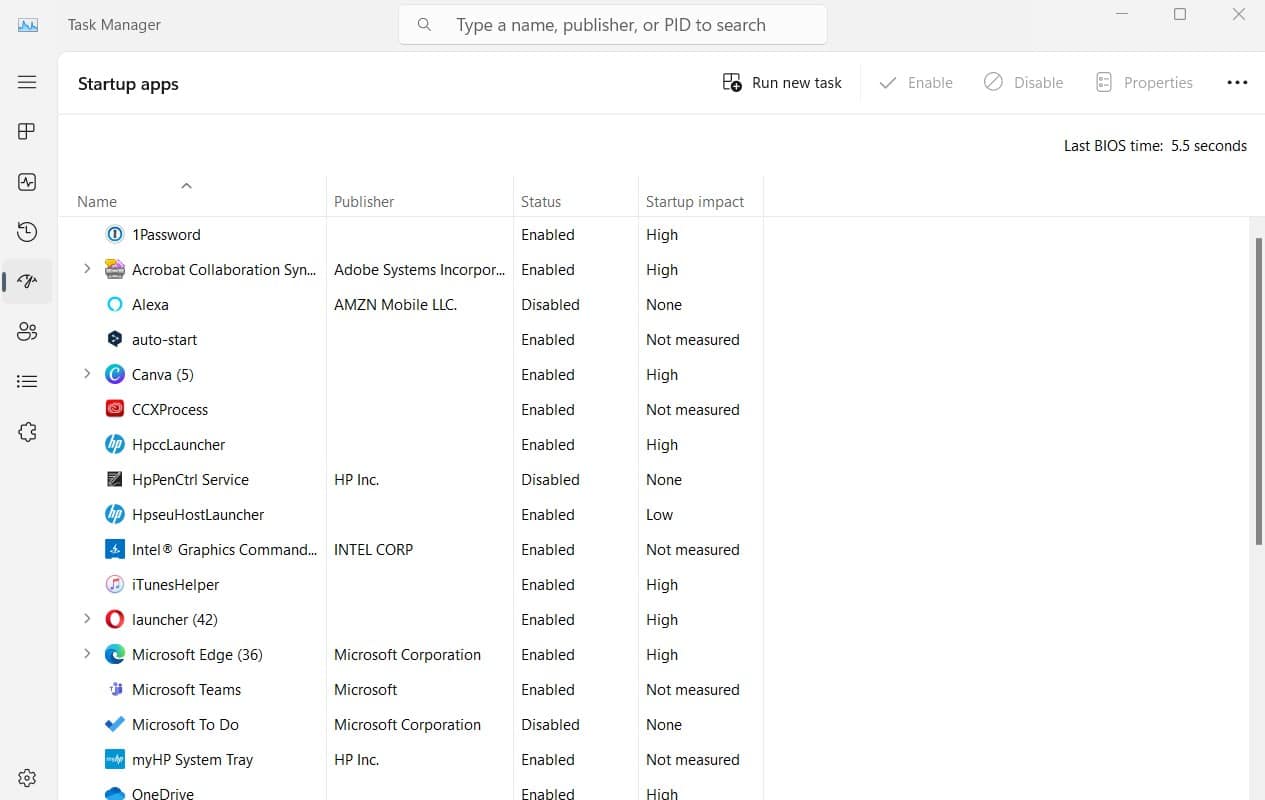Viewport: 1265px width, 800px height.
Task: Select the CCXProcess row name
Action: point(170,410)
